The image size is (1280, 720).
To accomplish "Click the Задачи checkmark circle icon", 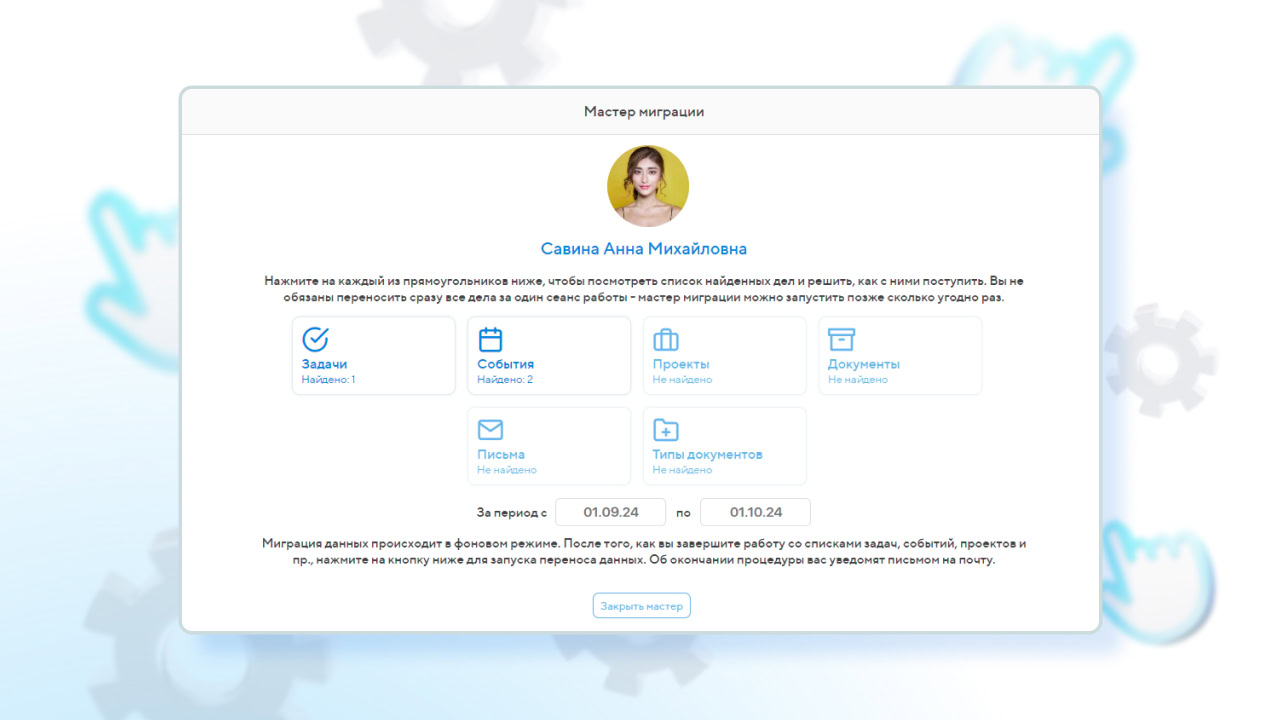I will click(315, 339).
